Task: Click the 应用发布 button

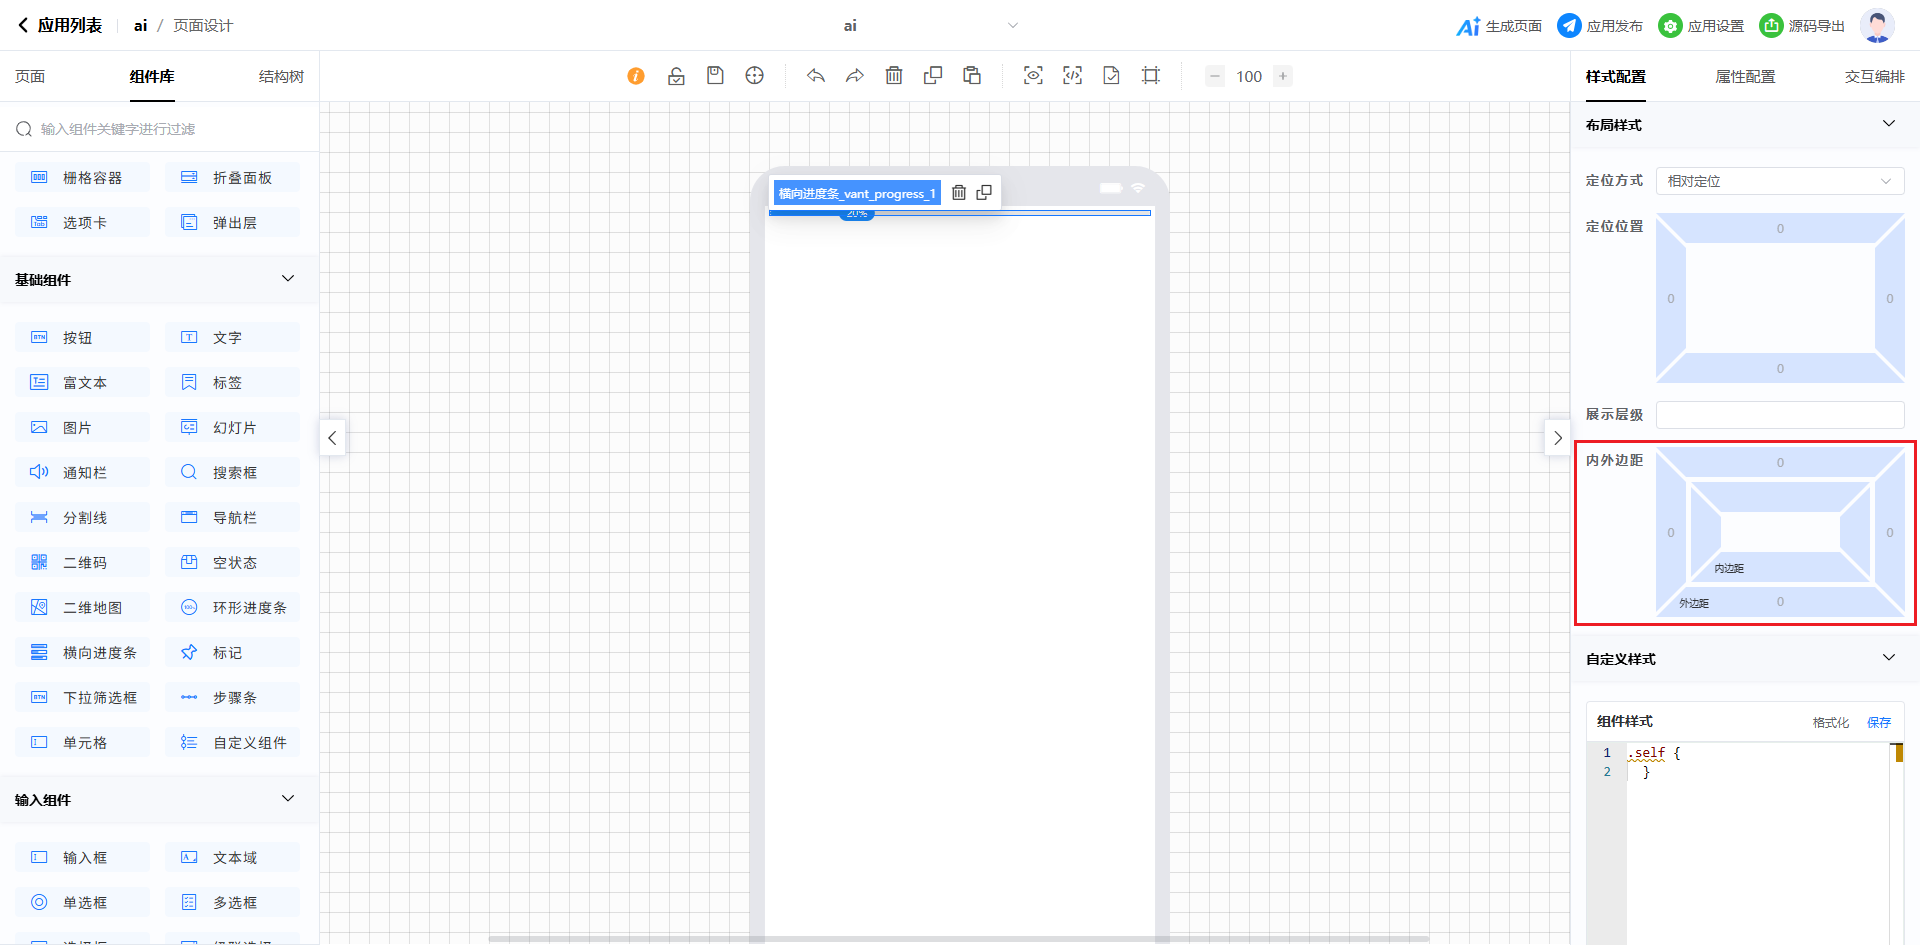Action: coord(1600,26)
